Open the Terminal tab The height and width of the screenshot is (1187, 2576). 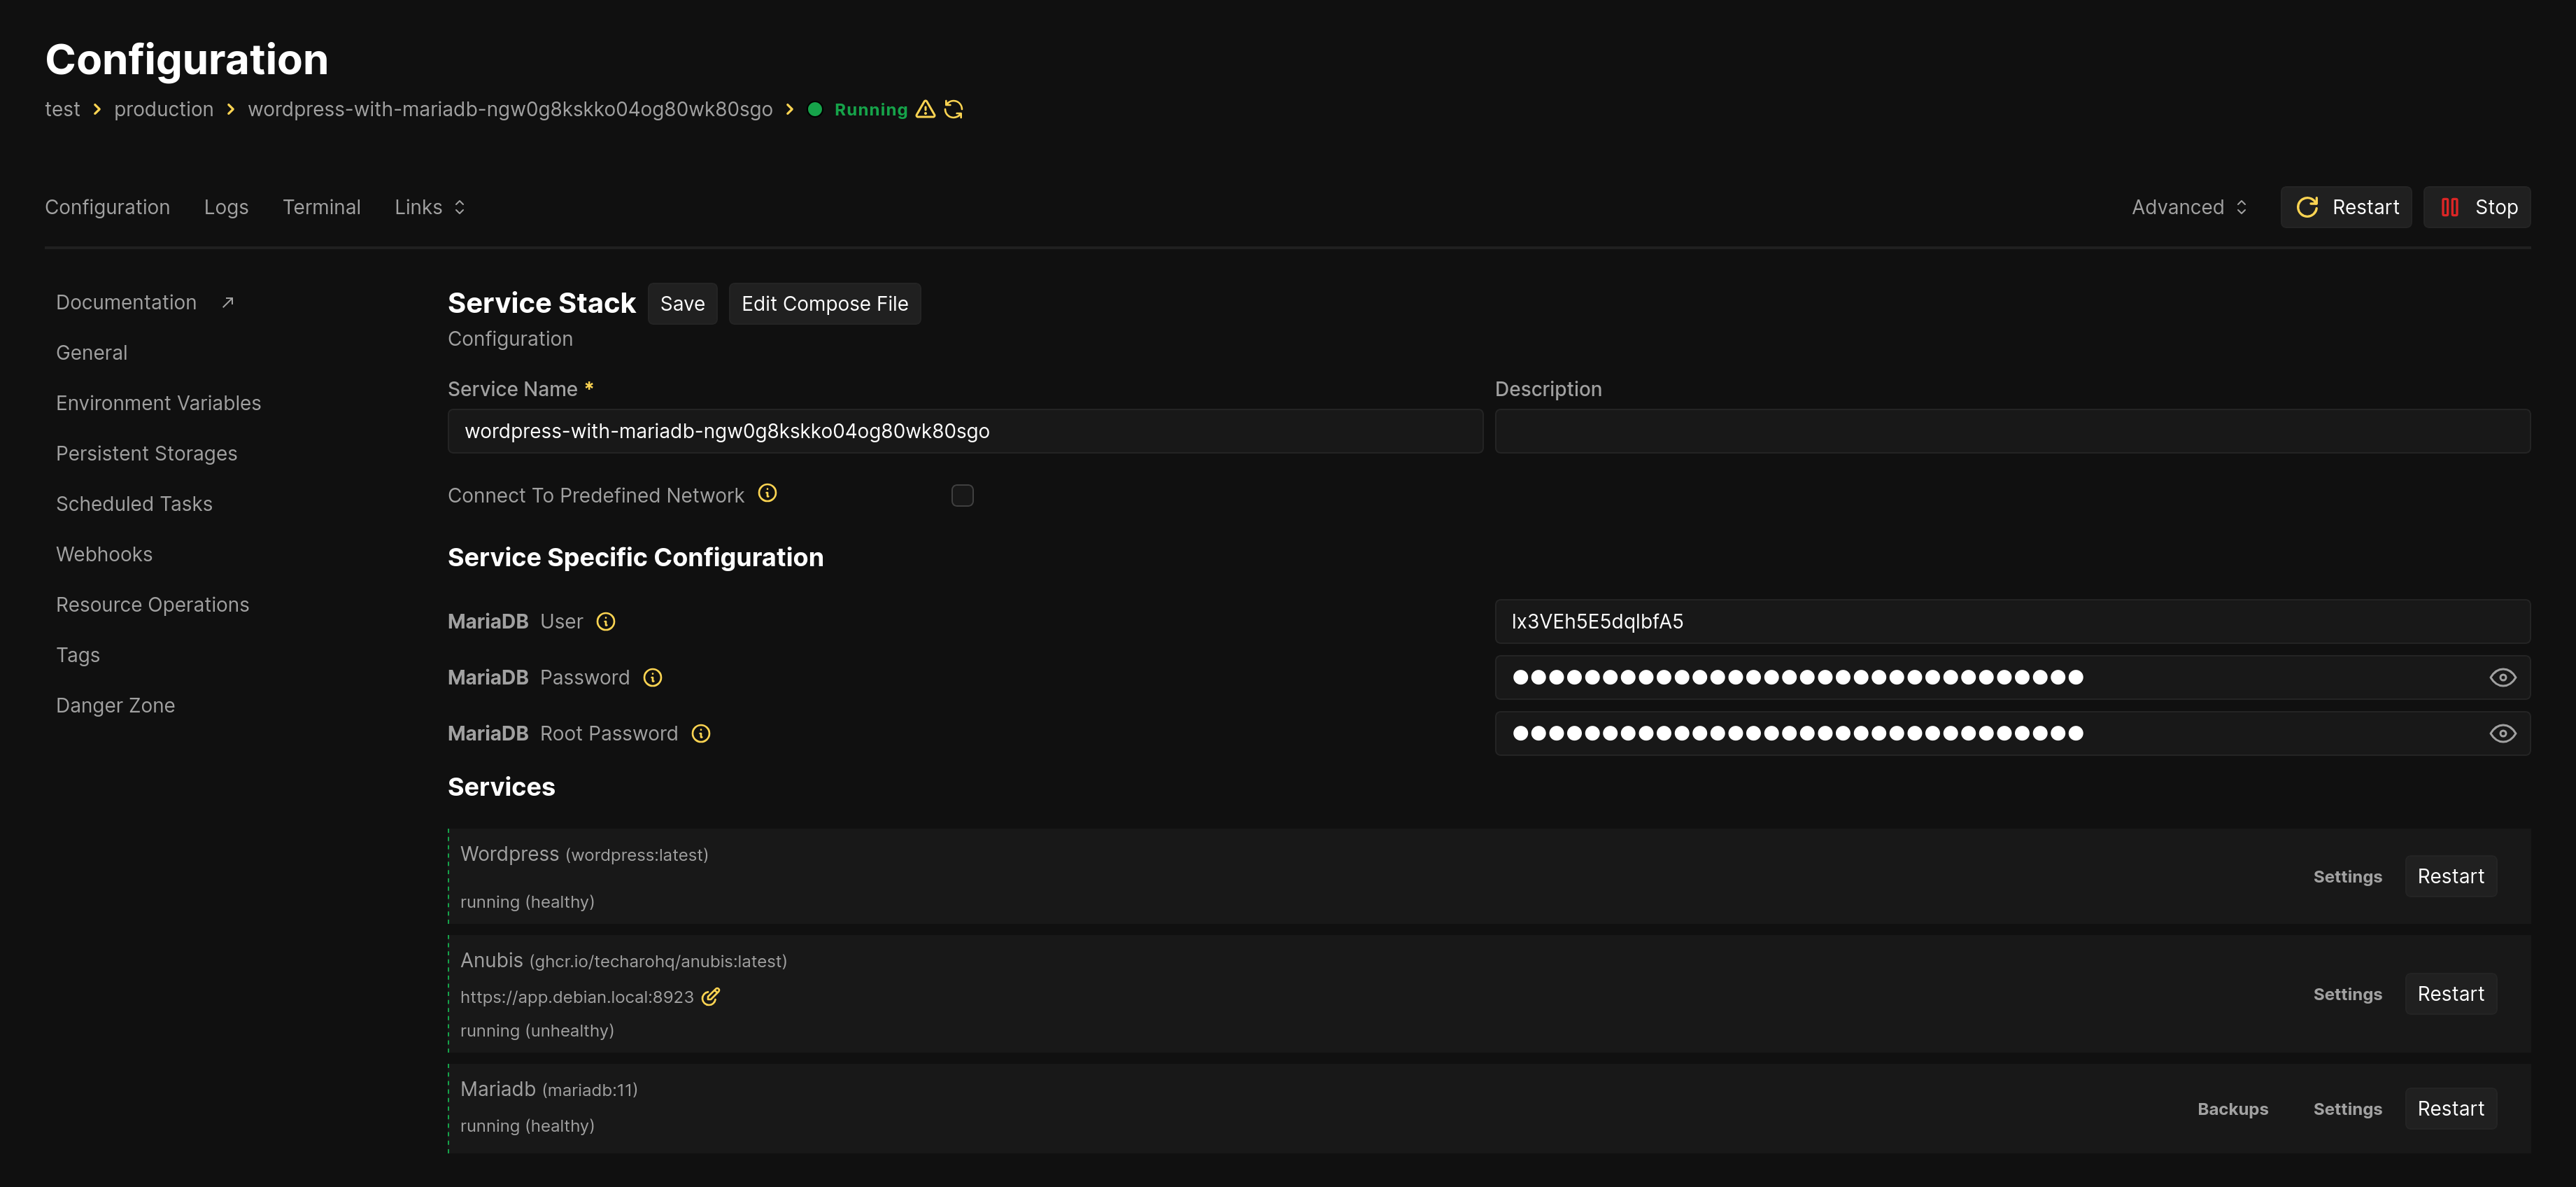click(x=322, y=207)
